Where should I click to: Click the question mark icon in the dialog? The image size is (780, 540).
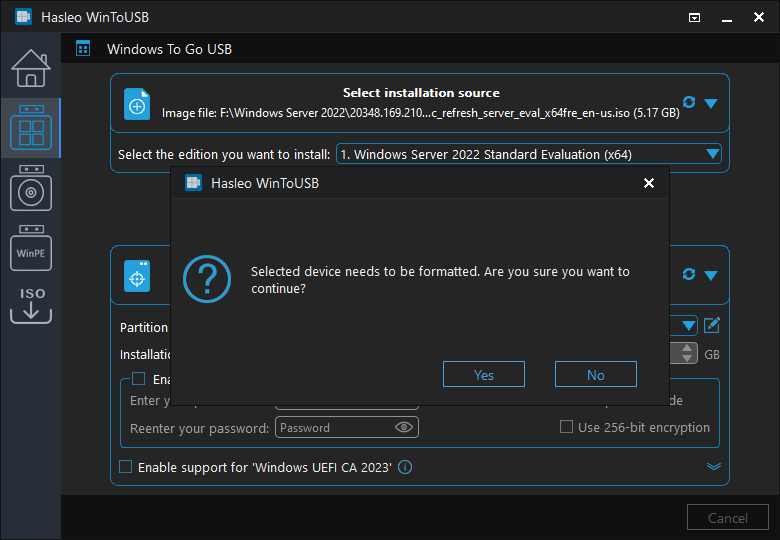point(207,279)
